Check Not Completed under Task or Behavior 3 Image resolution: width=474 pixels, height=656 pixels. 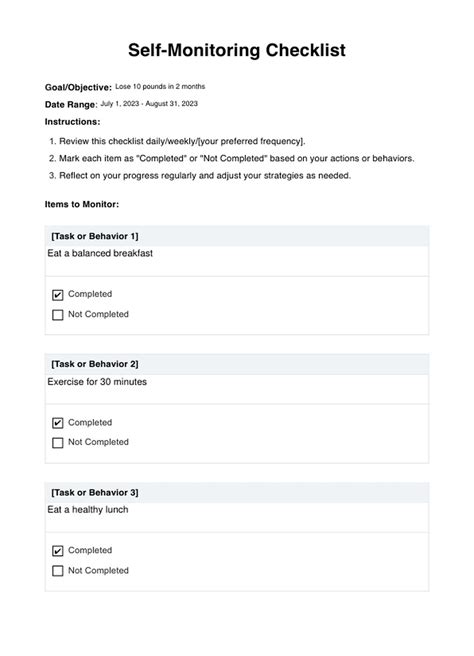tap(57, 571)
